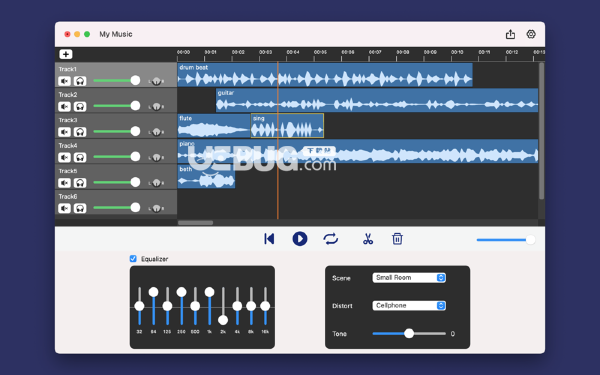The image size is (600, 375).
Task: Click the 64 Hz equalizer band handle
Action: 153,292
